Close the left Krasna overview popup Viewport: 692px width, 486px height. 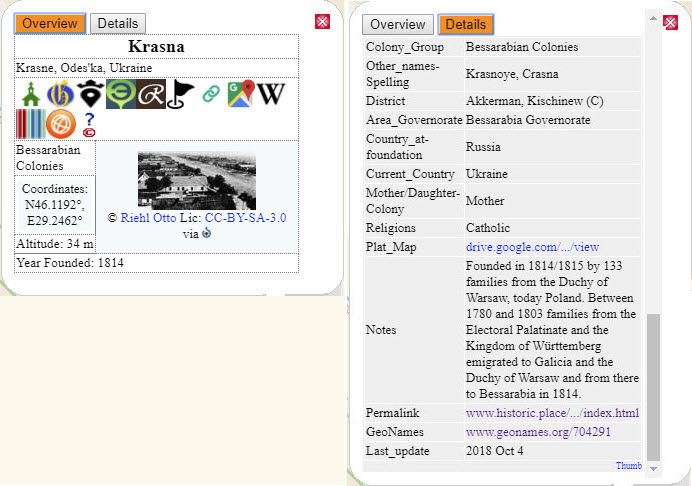point(322,21)
